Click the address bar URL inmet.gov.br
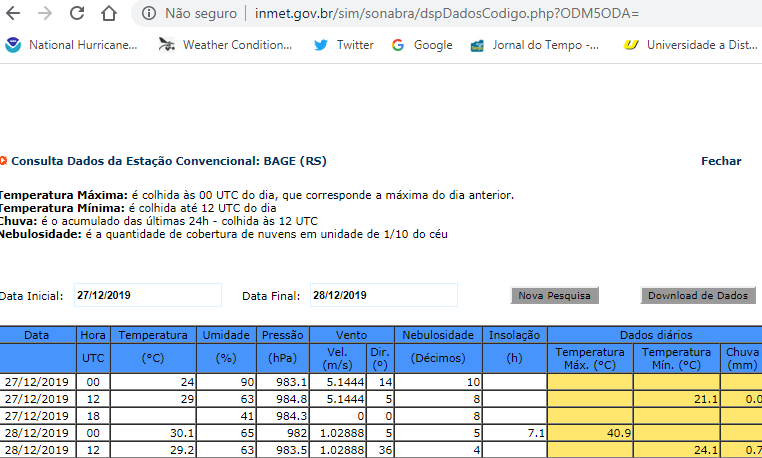This screenshot has height=458, width=762. tap(447, 13)
